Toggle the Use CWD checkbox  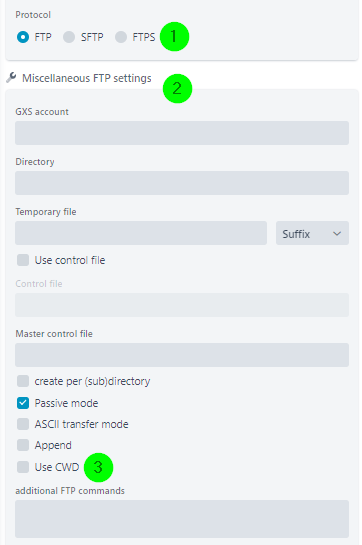click(23, 467)
